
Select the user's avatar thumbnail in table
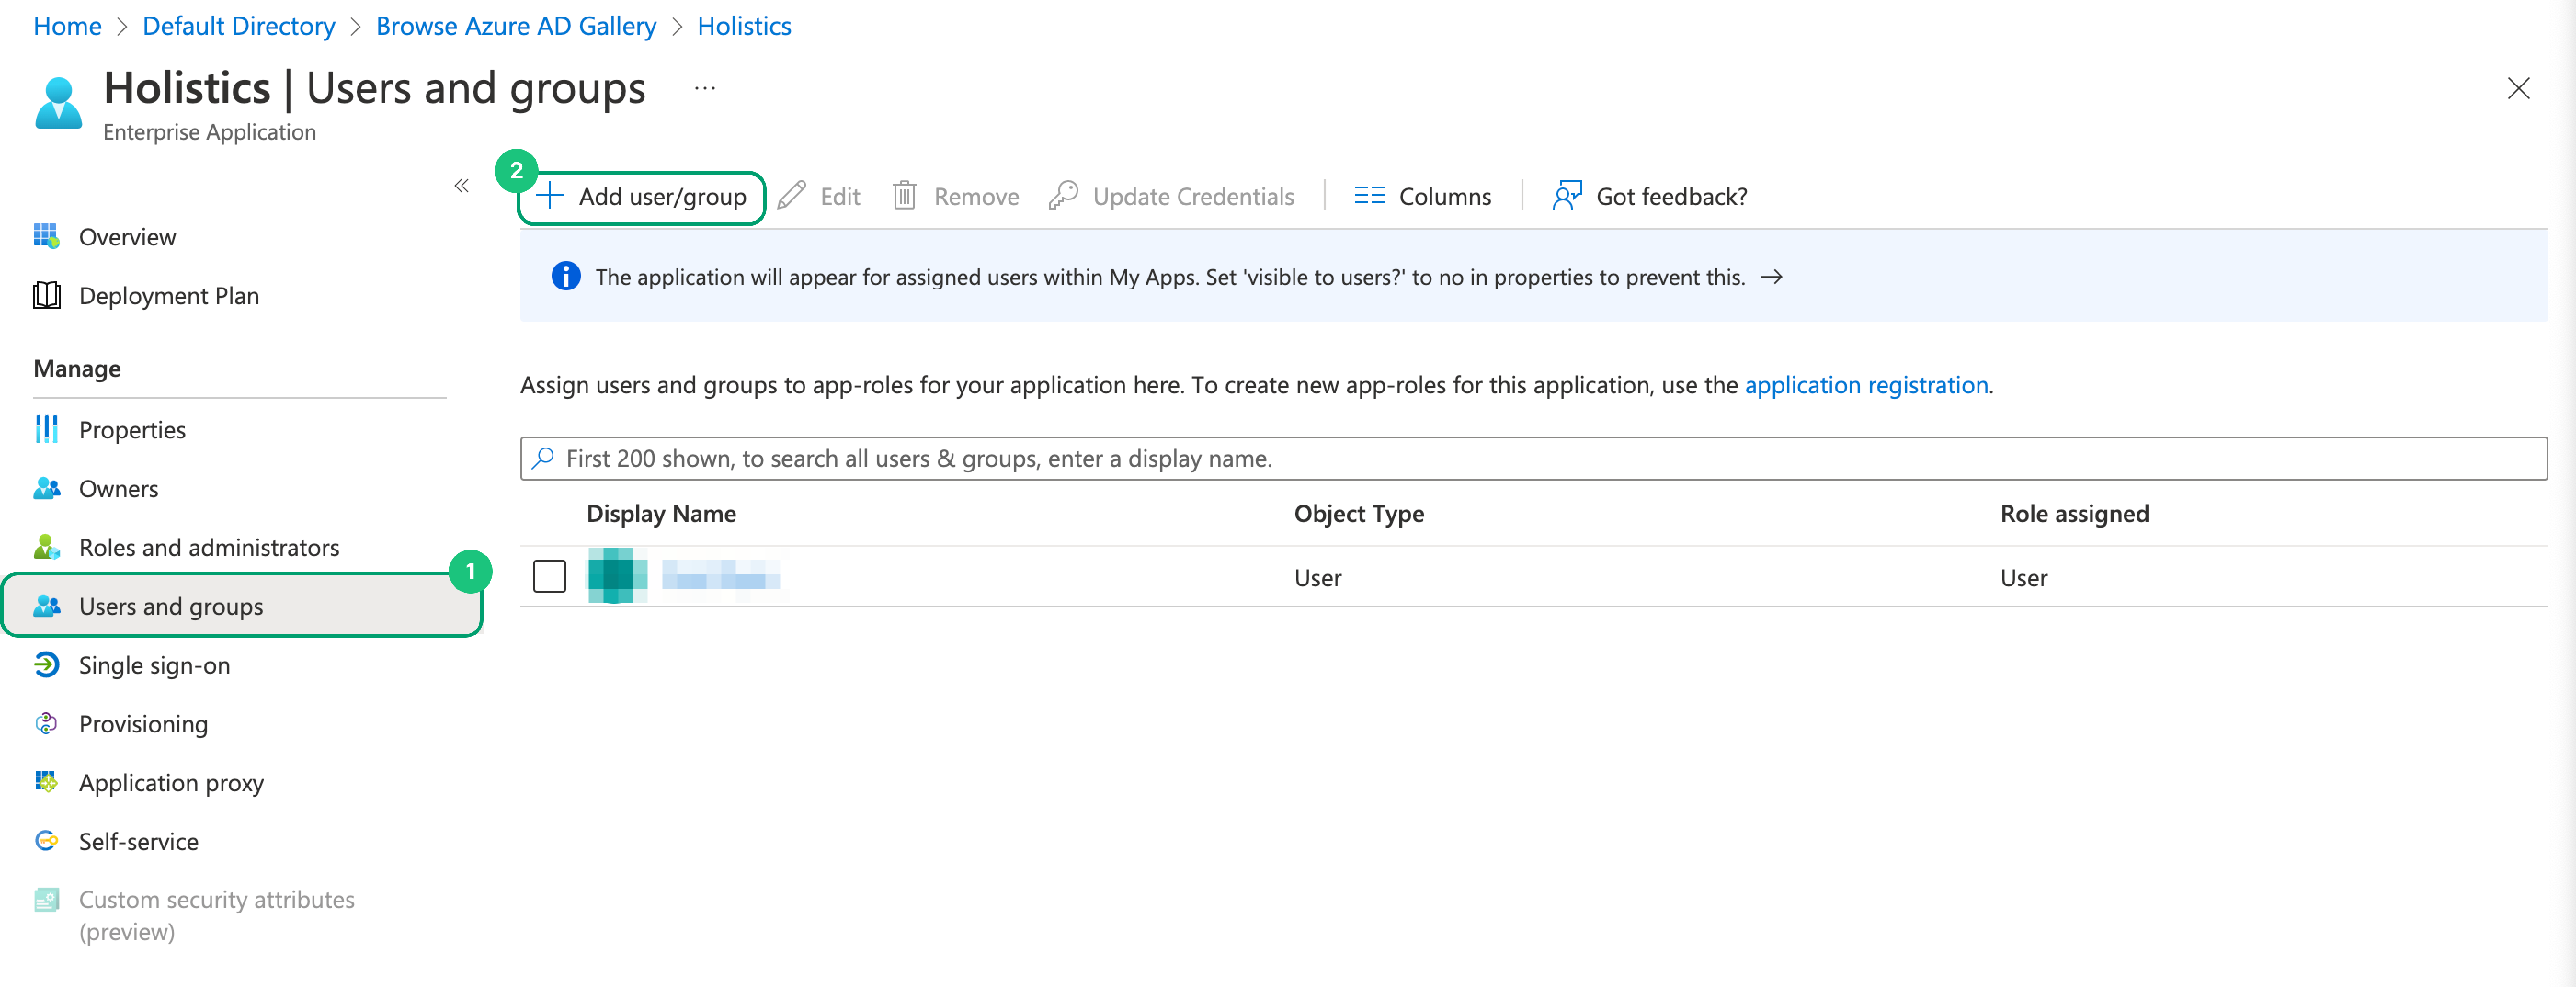[x=617, y=576]
